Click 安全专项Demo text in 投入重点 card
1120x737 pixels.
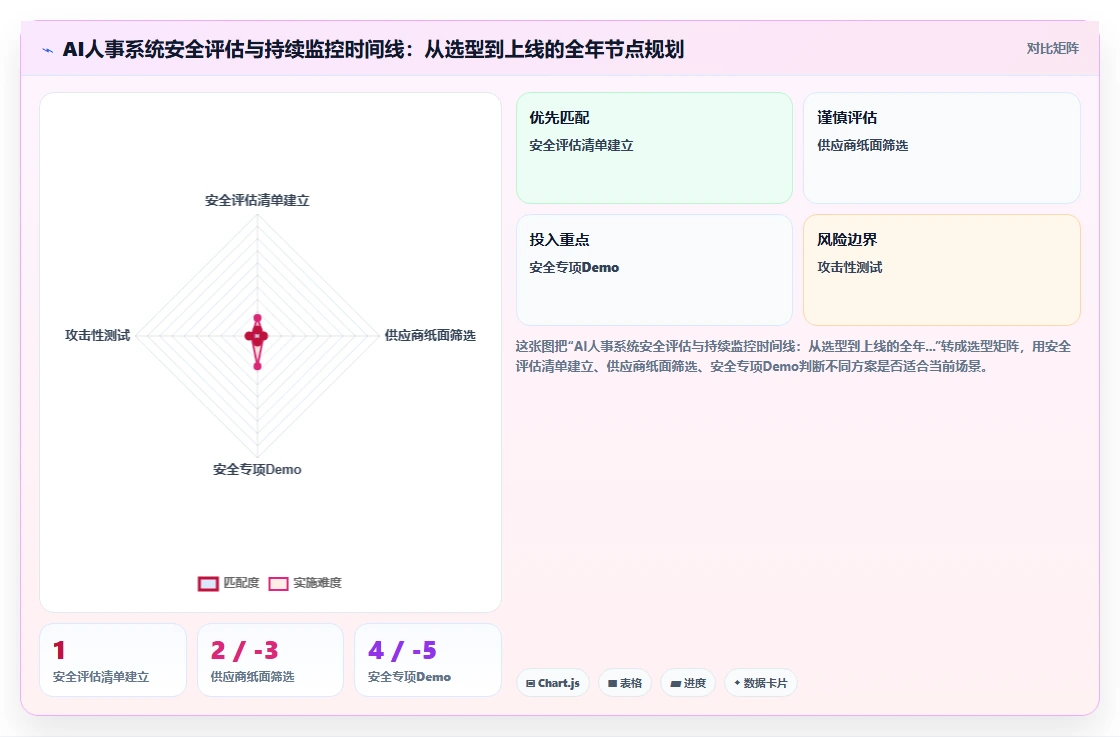click(x=574, y=268)
